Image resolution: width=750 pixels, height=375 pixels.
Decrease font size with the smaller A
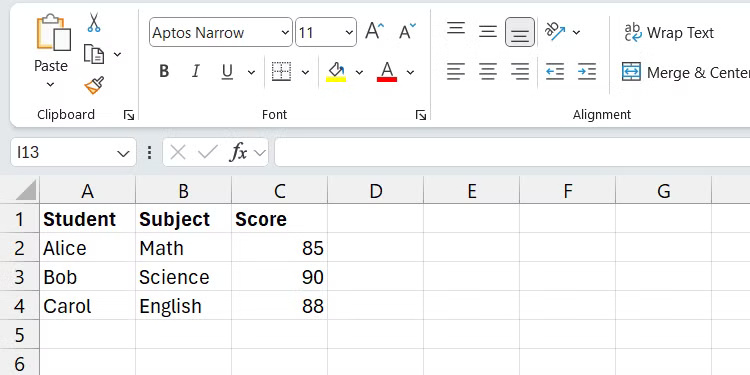tap(407, 32)
